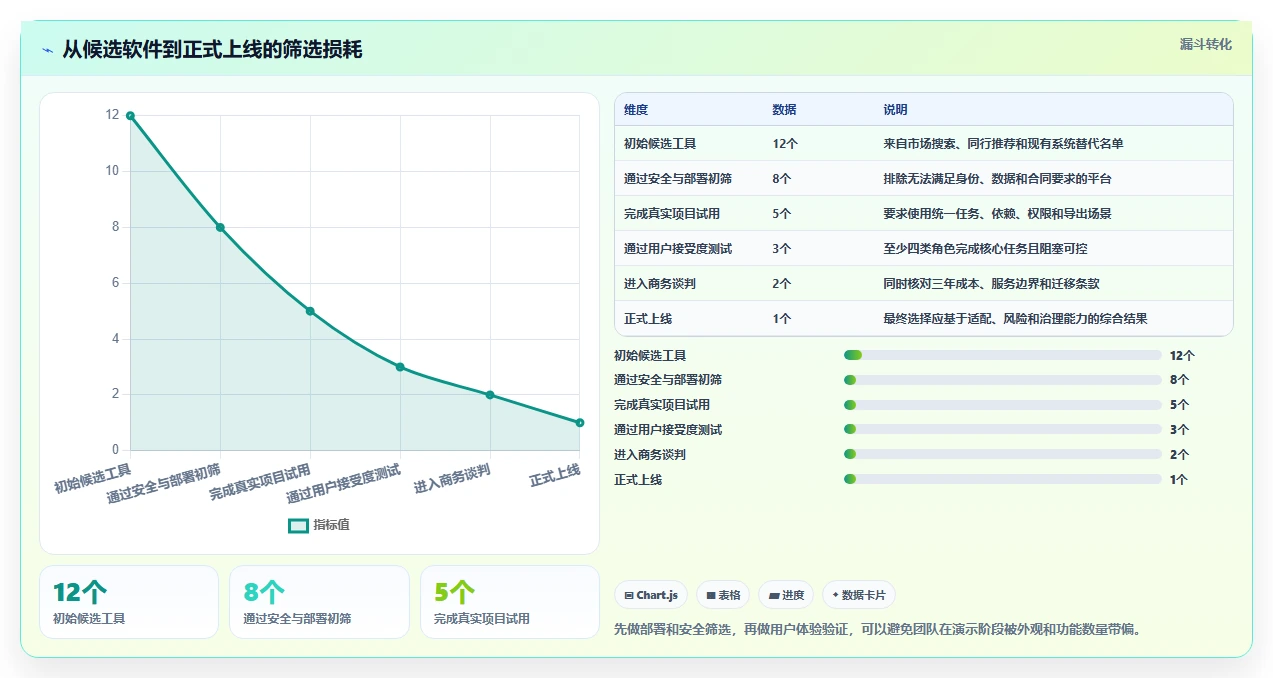Click the 12个 初始候选工具 stat card
This screenshot has width=1273, height=678.
129,602
